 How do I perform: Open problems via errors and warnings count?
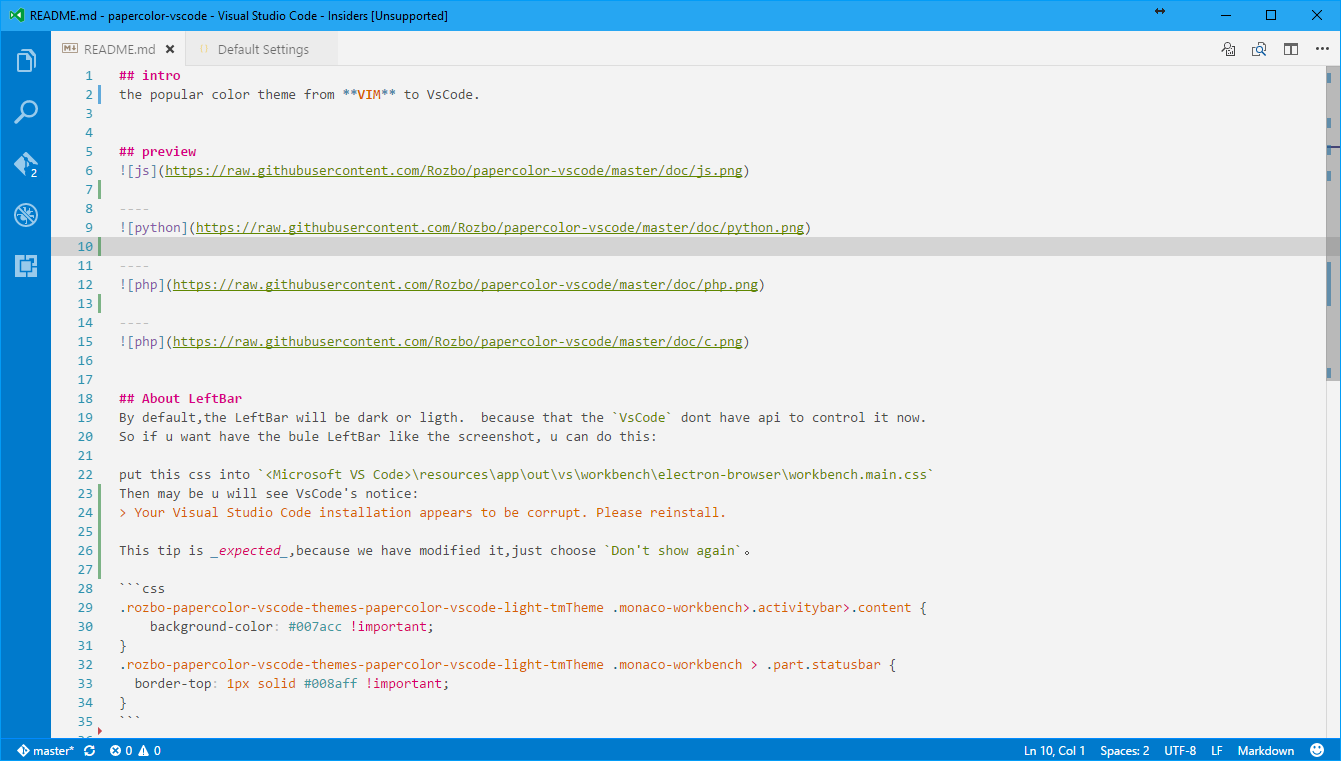click(135, 750)
